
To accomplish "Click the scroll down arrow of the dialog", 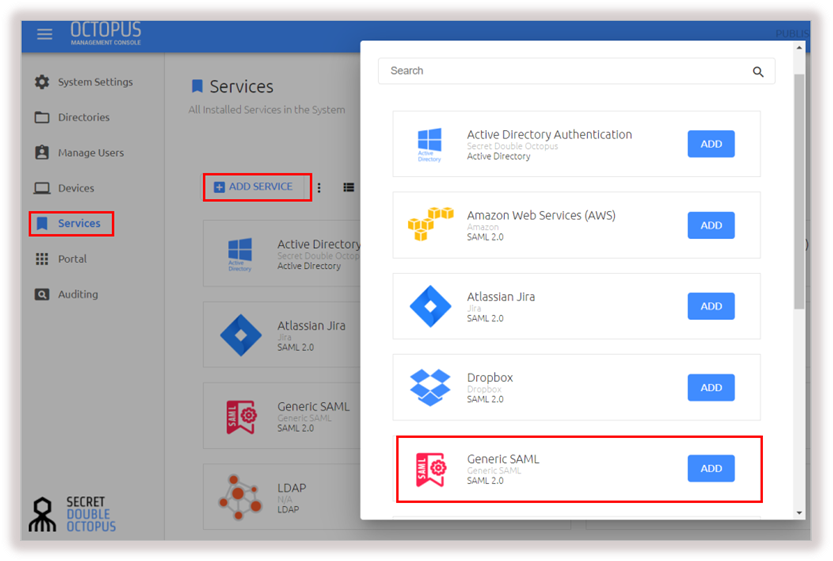I will (x=799, y=513).
